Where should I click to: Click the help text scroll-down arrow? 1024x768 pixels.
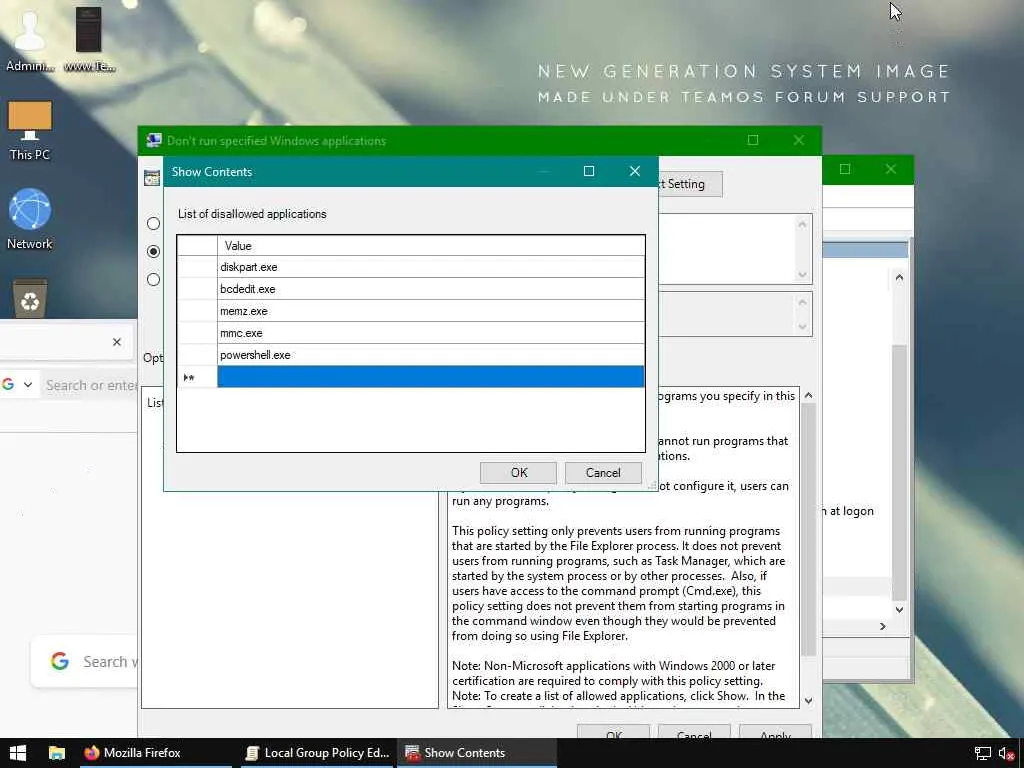coord(808,701)
